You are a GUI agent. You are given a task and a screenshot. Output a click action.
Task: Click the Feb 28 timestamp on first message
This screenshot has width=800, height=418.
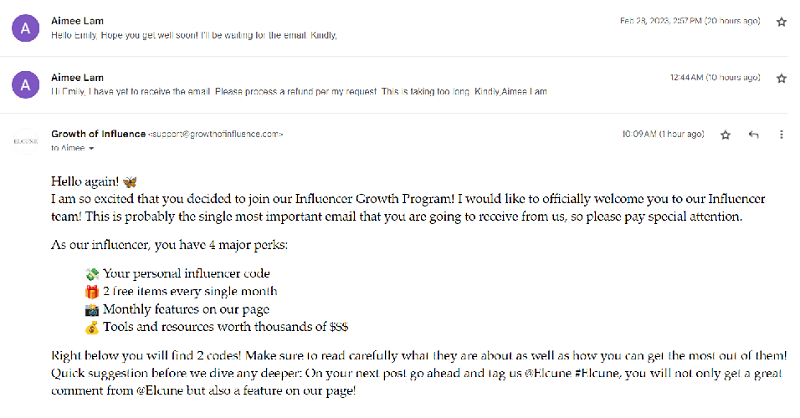point(690,21)
